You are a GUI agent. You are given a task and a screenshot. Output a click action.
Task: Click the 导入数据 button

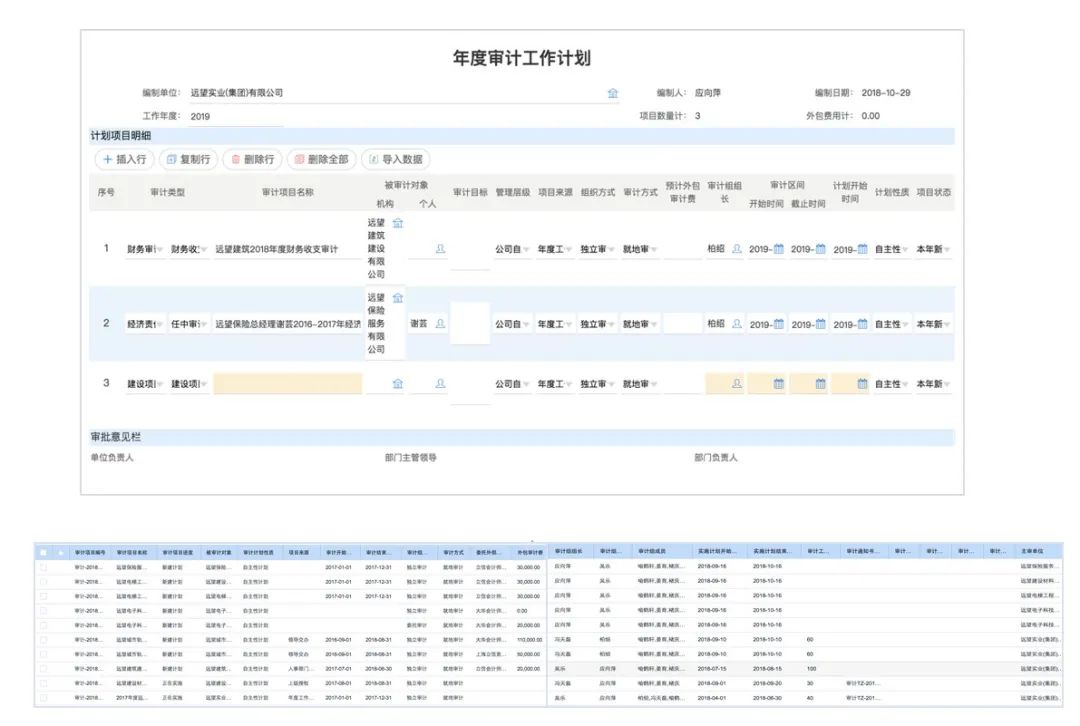pos(396,159)
